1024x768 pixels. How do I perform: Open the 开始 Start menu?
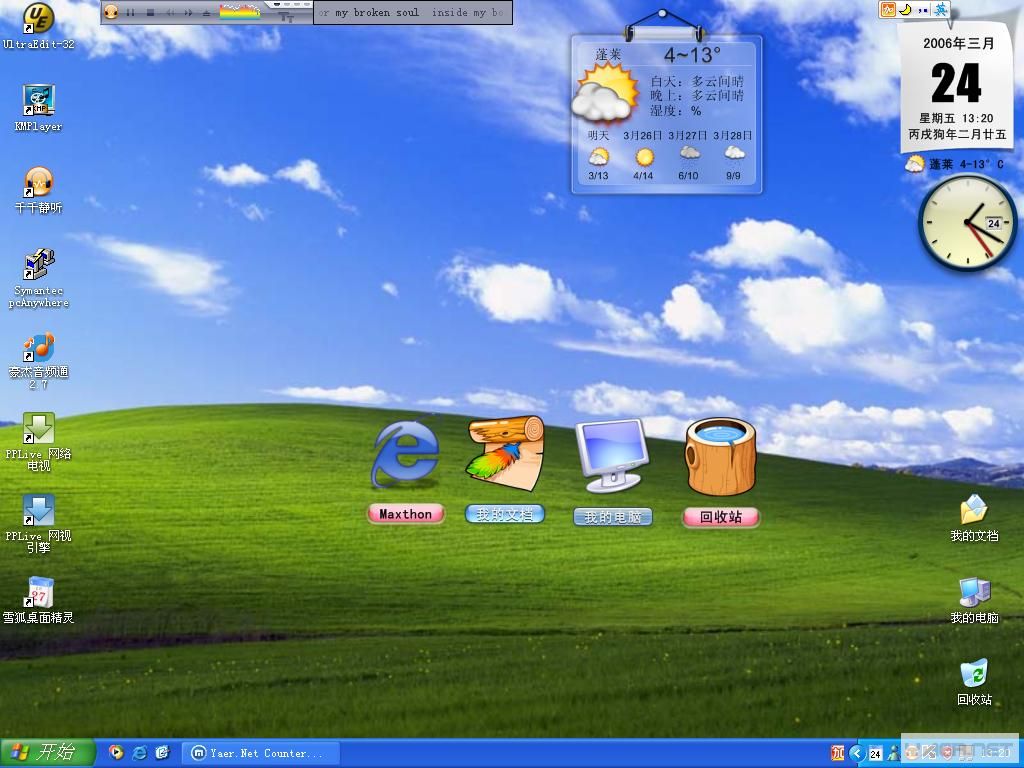click(x=48, y=753)
